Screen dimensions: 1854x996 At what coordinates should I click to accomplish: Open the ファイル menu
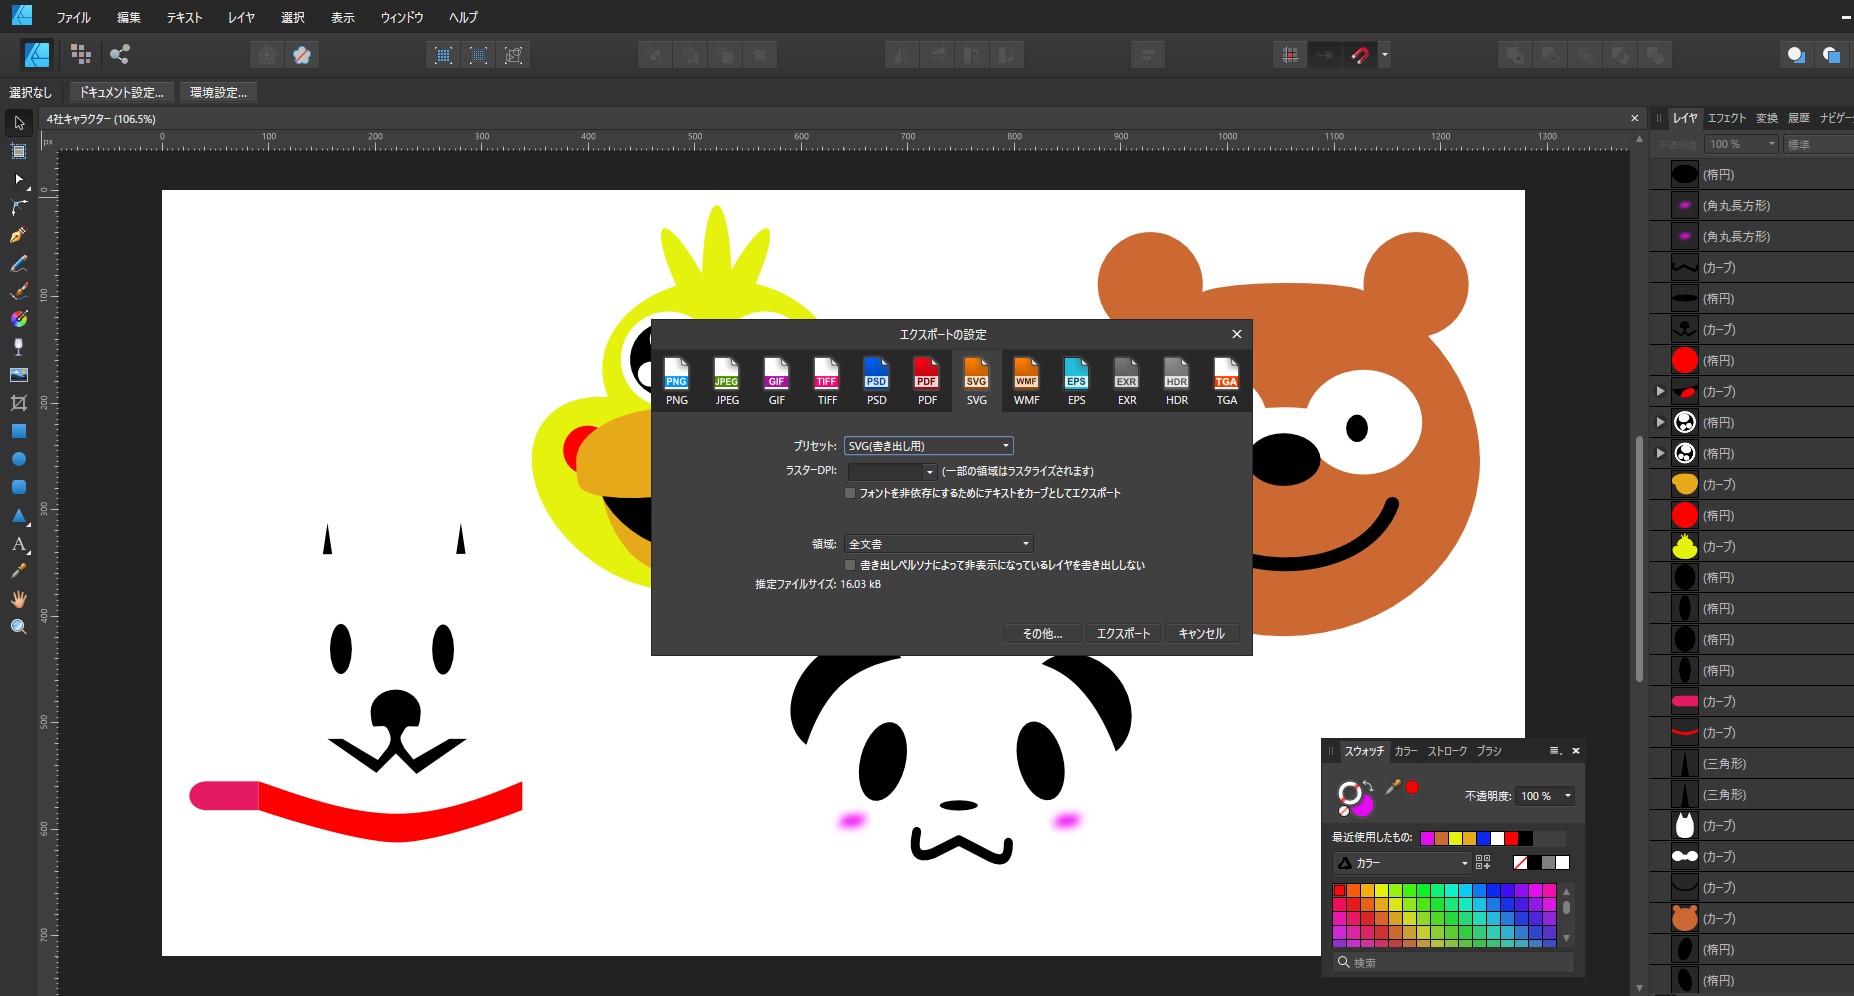pyautogui.click(x=74, y=17)
